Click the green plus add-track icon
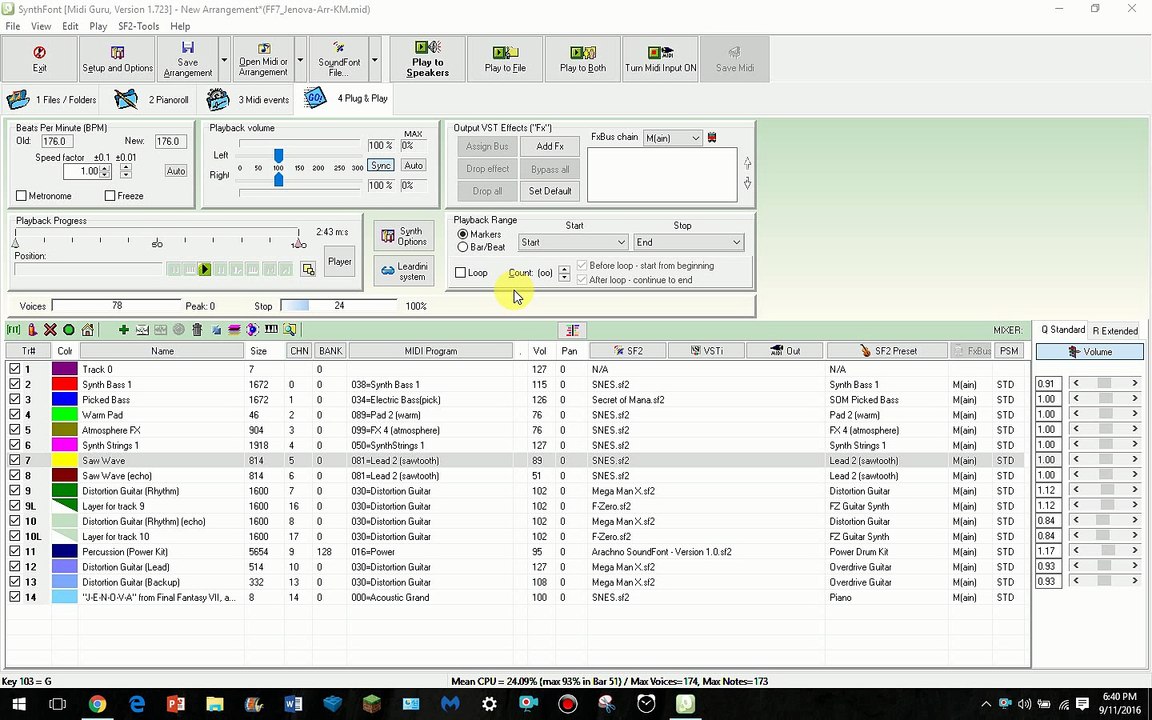This screenshot has width=1152, height=720. point(123,330)
